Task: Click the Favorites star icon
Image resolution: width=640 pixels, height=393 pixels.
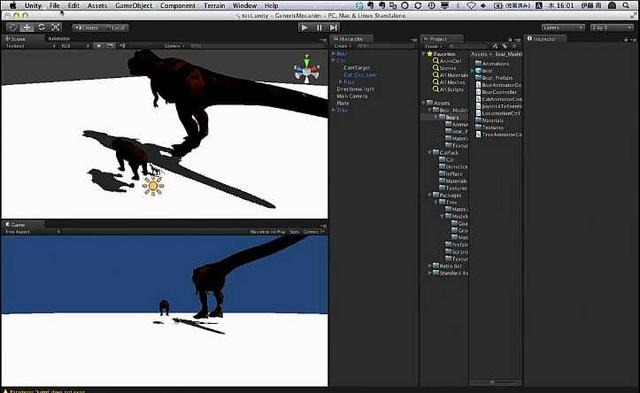Action: pyautogui.click(x=429, y=53)
